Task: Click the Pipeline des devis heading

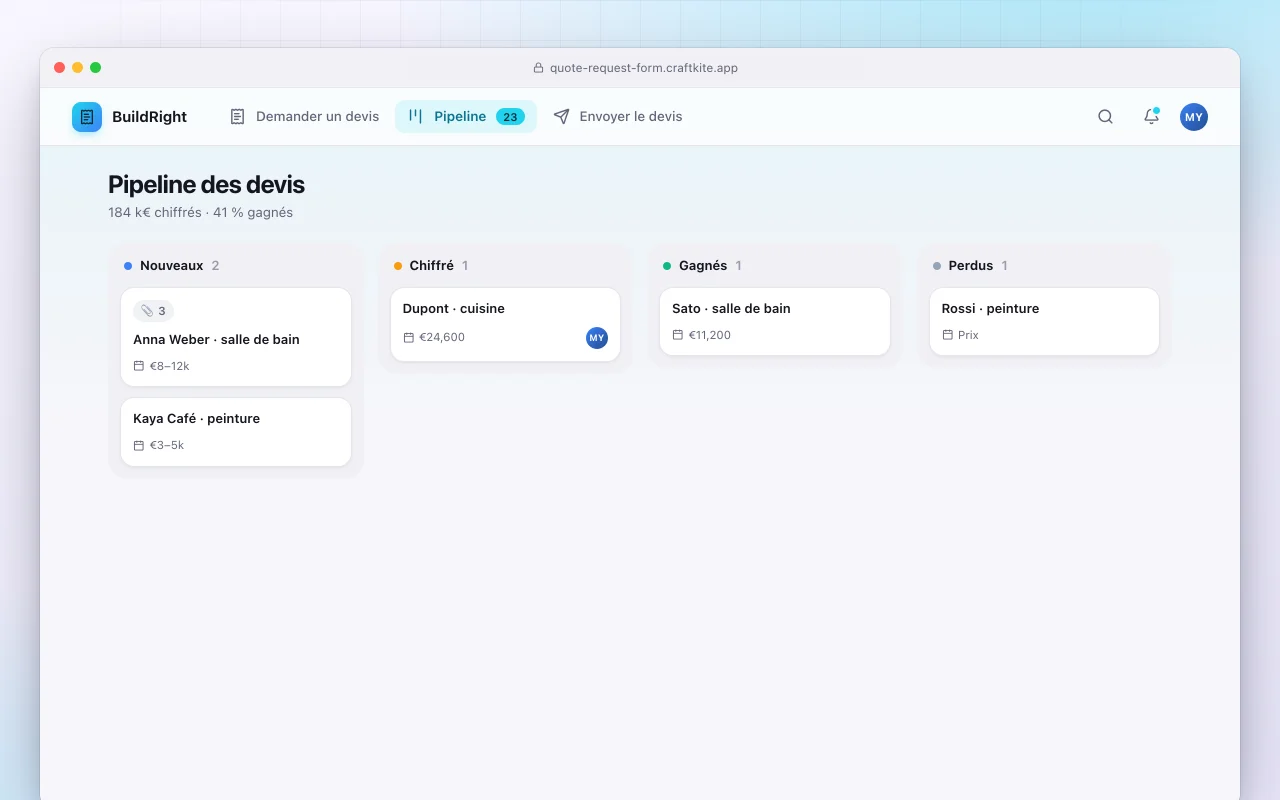Action: [x=206, y=185]
